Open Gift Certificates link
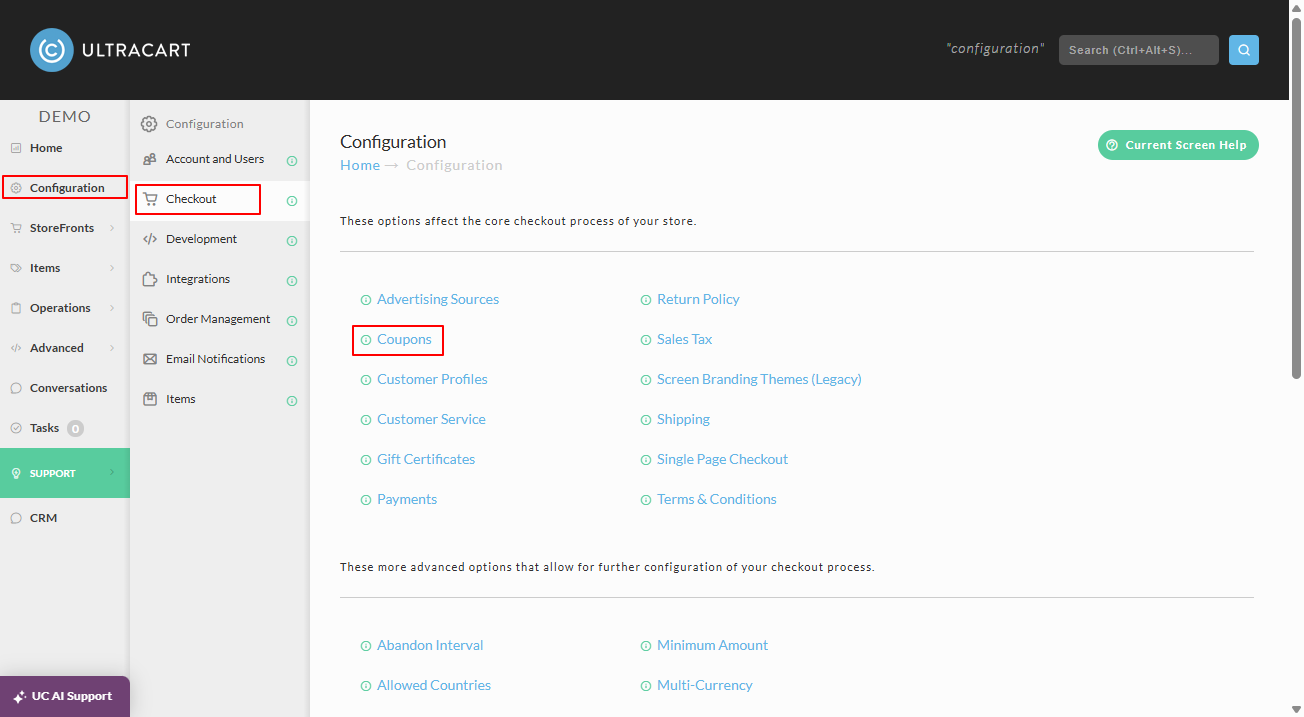 (x=426, y=459)
